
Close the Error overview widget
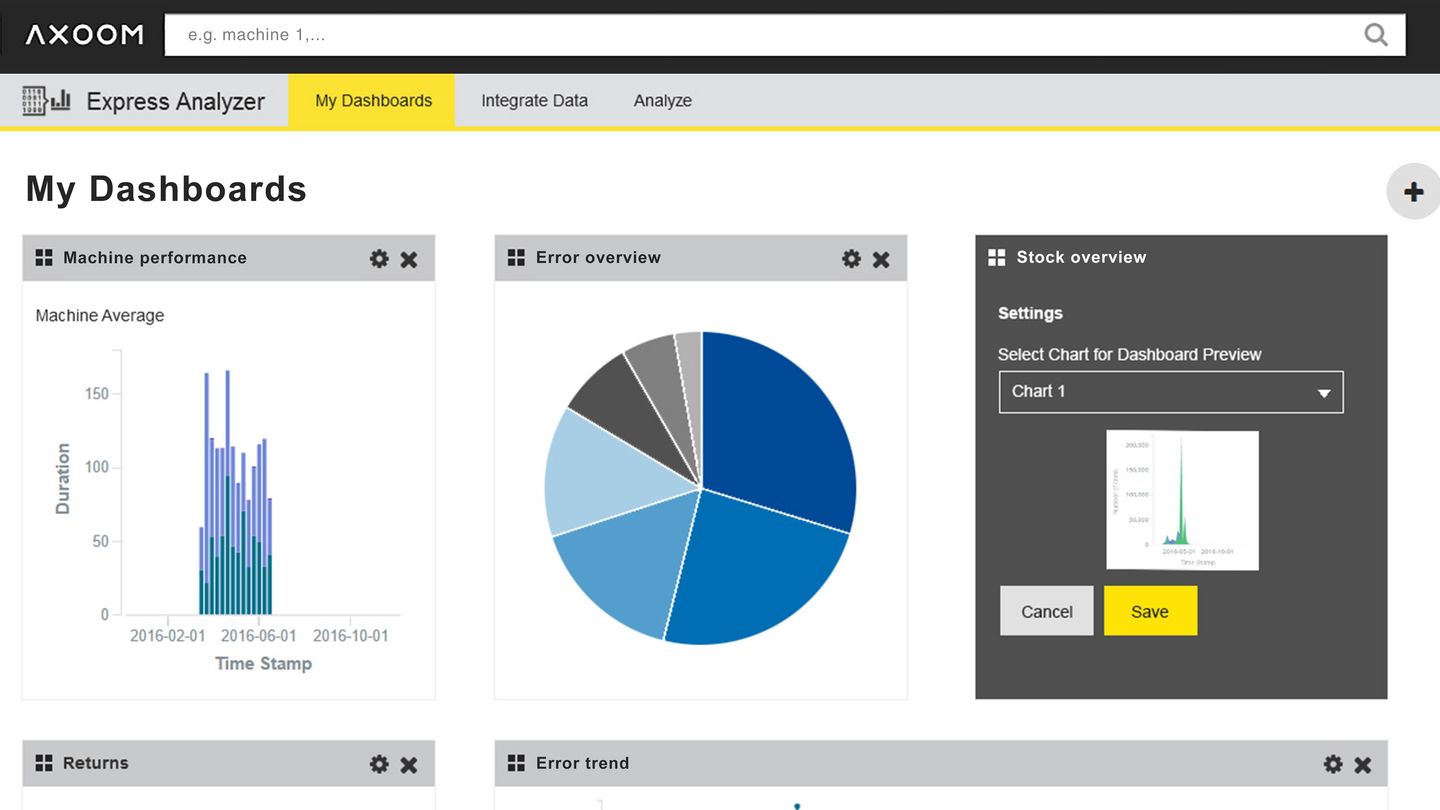[x=881, y=259]
